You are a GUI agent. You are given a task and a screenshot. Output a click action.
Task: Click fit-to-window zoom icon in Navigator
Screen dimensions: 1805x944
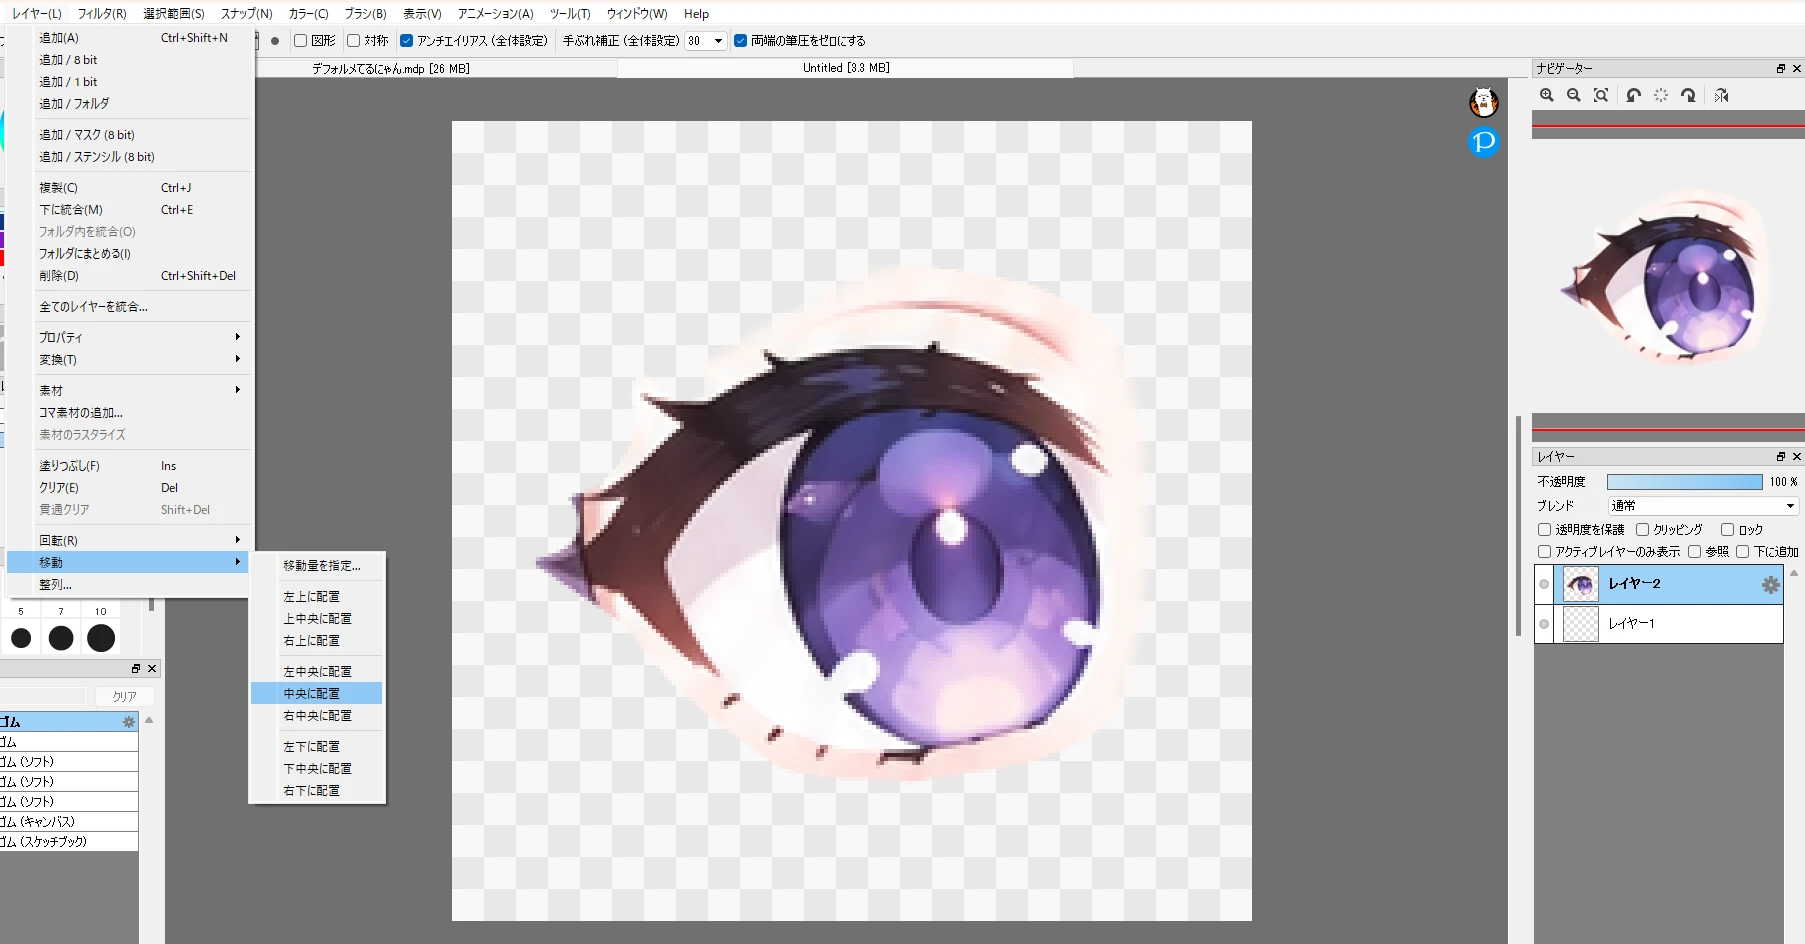[1601, 95]
